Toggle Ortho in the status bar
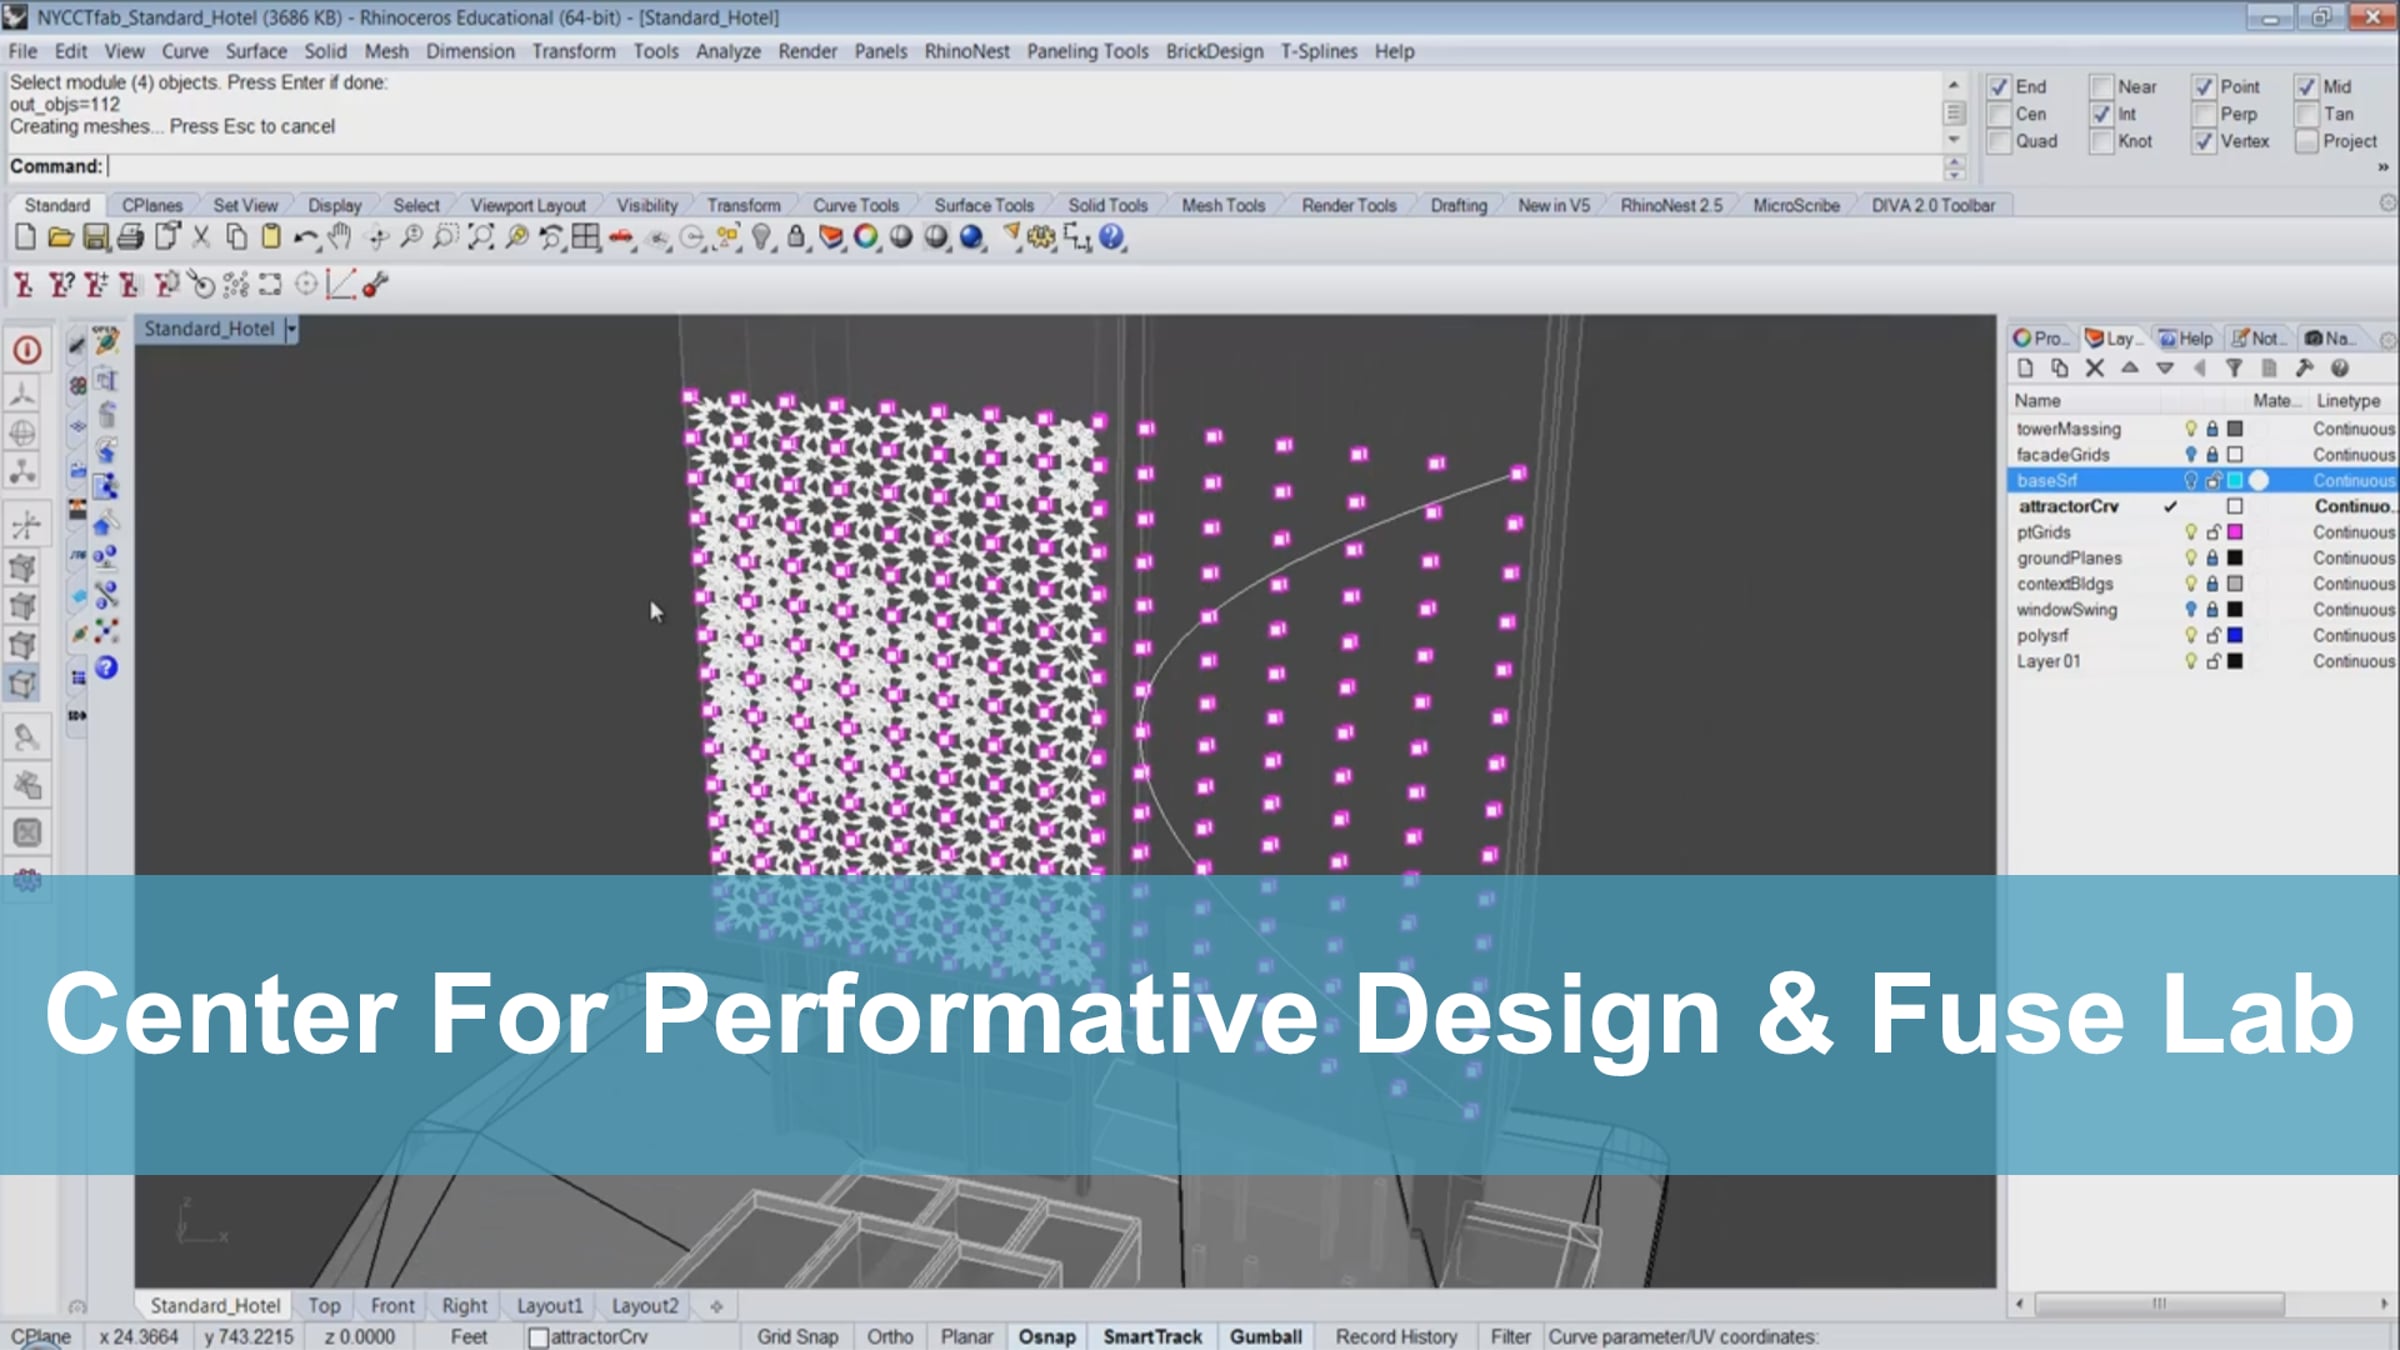Viewport: 2400px width, 1350px height. (889, 1337)
